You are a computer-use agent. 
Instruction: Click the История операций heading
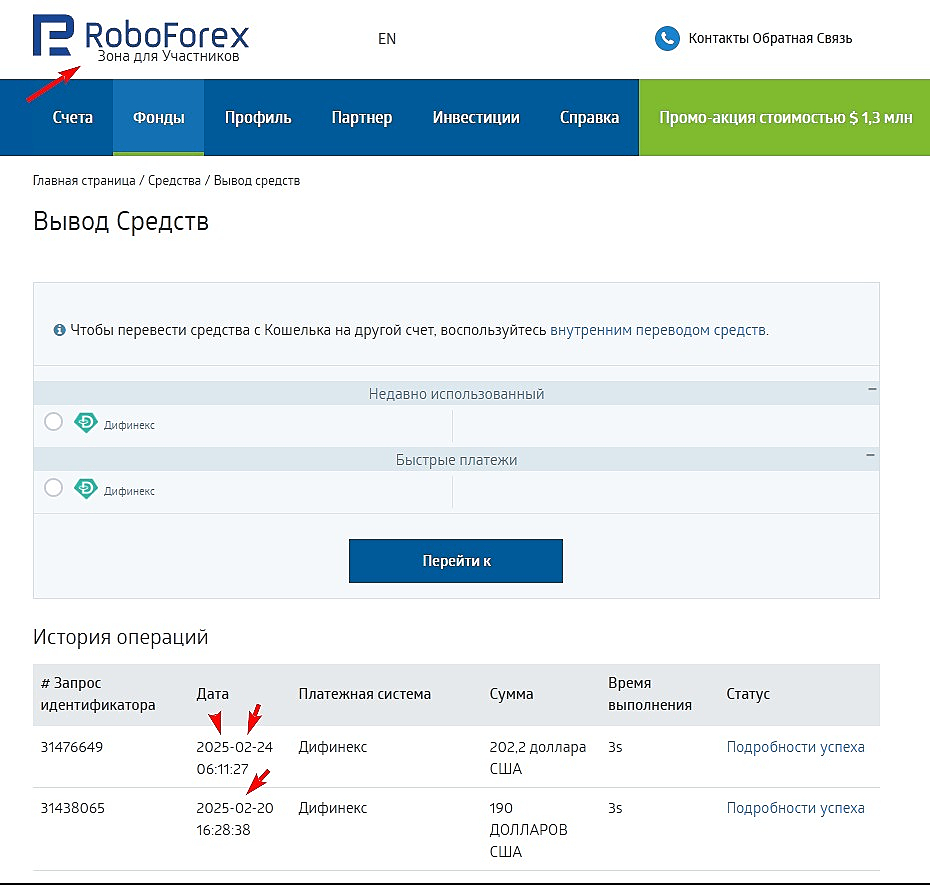tap(120, 637)
